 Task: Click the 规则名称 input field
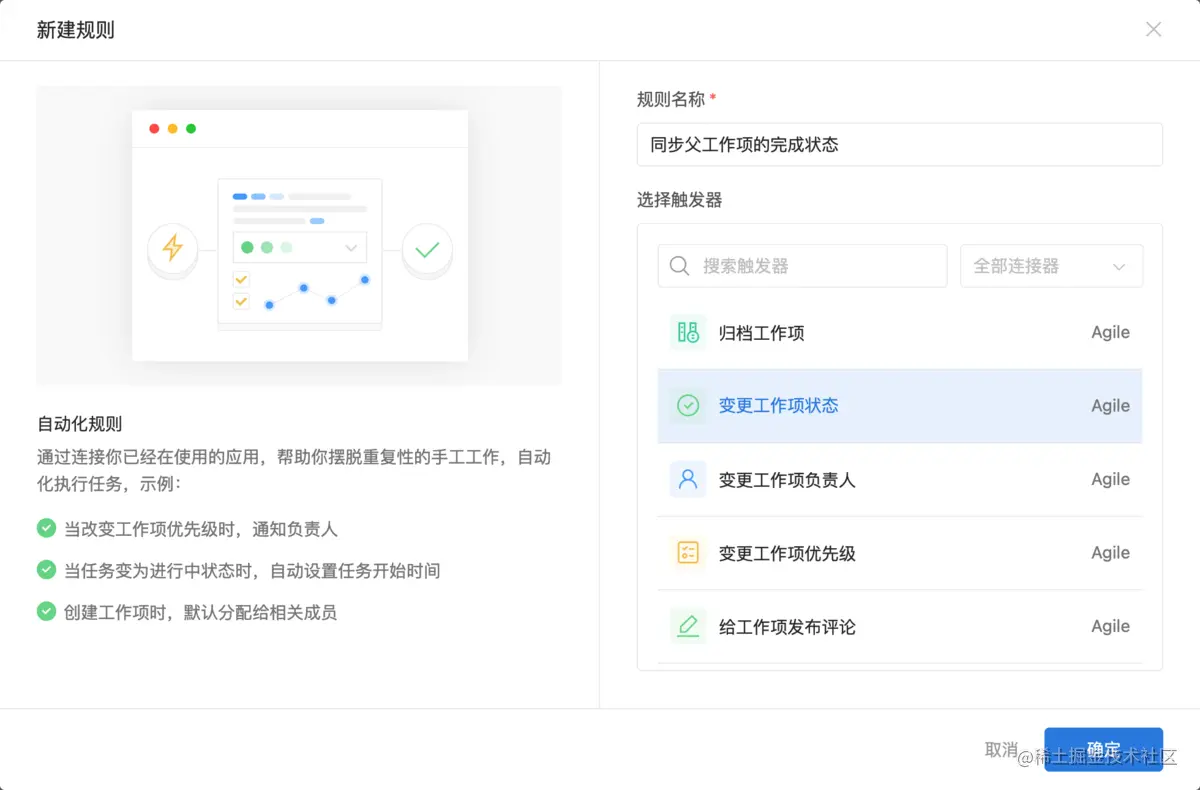(x=900, y=144)
